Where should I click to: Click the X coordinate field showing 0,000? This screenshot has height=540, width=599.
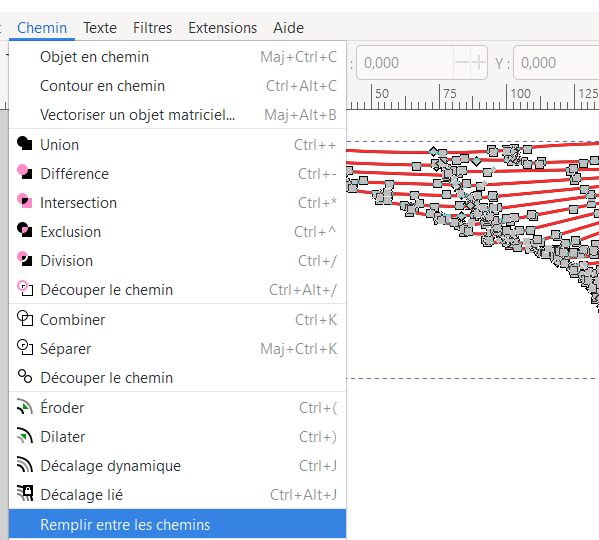click(405, 63)
